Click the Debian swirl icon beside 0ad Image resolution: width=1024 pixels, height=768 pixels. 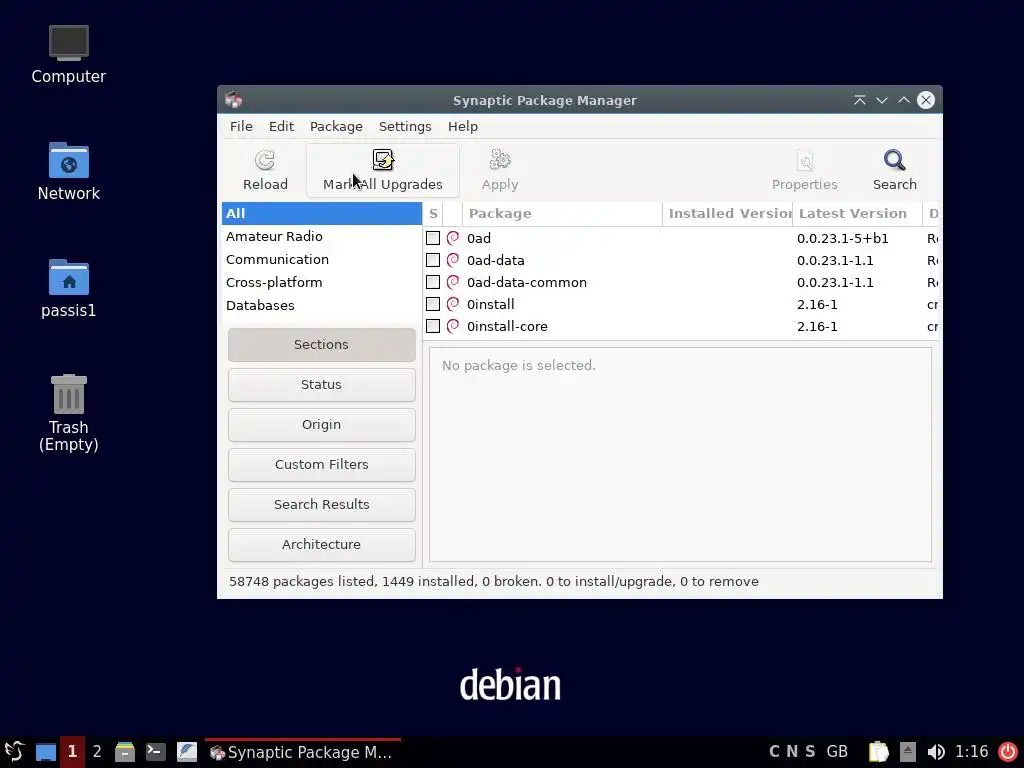pyautogui.click(x=453, y=238)
